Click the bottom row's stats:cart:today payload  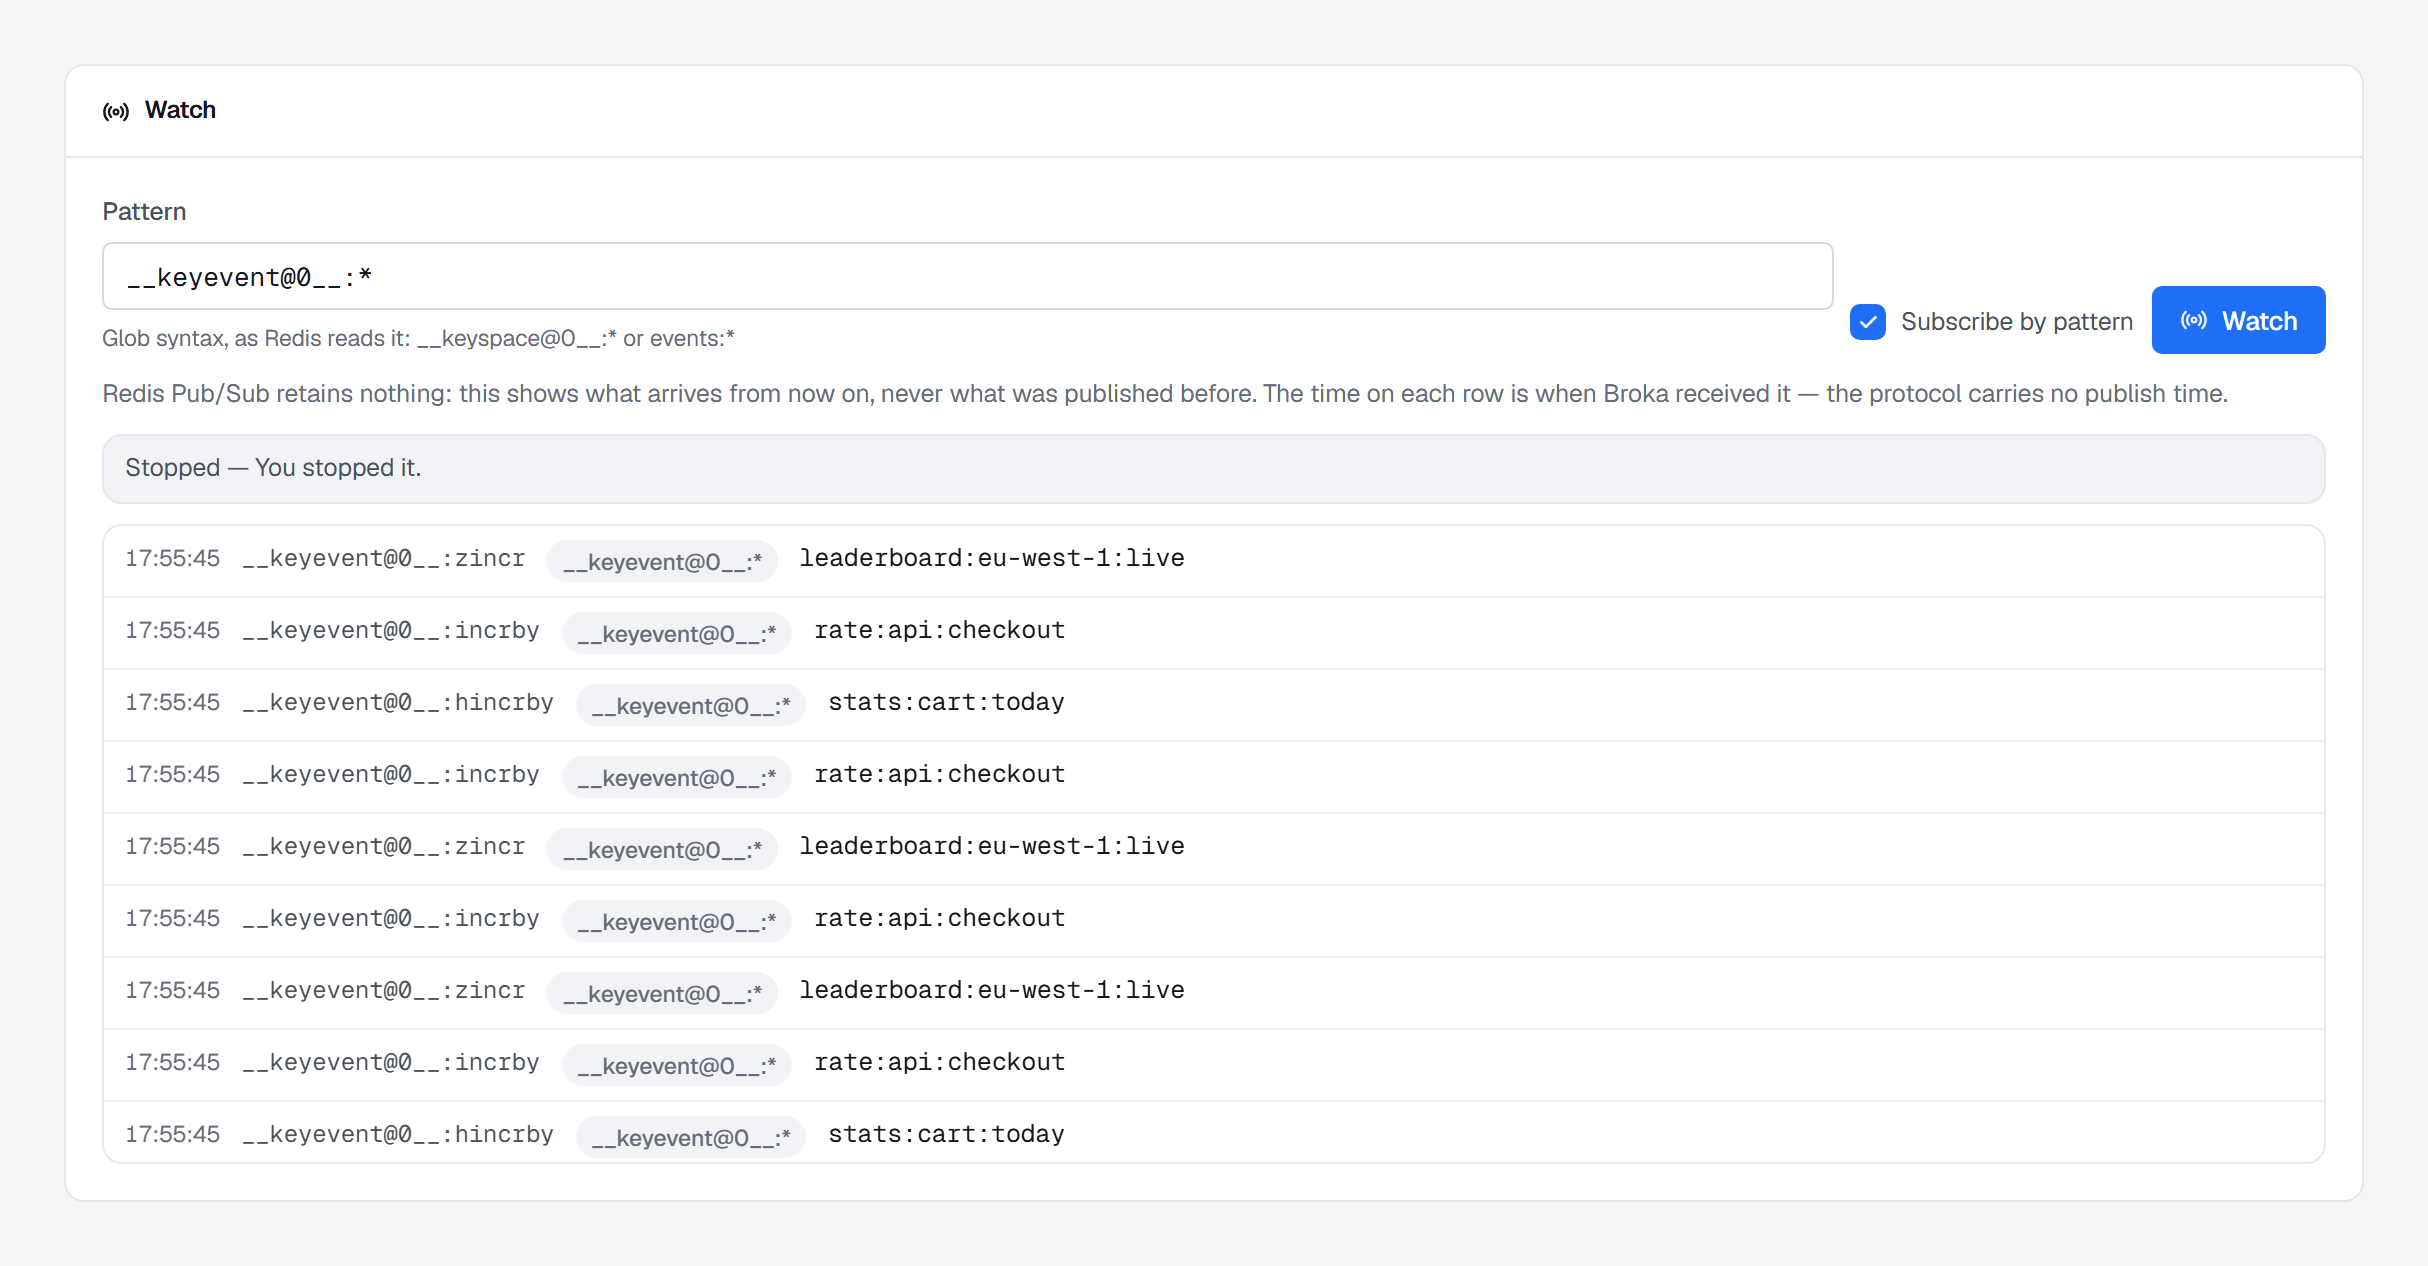coord(946,1134)
